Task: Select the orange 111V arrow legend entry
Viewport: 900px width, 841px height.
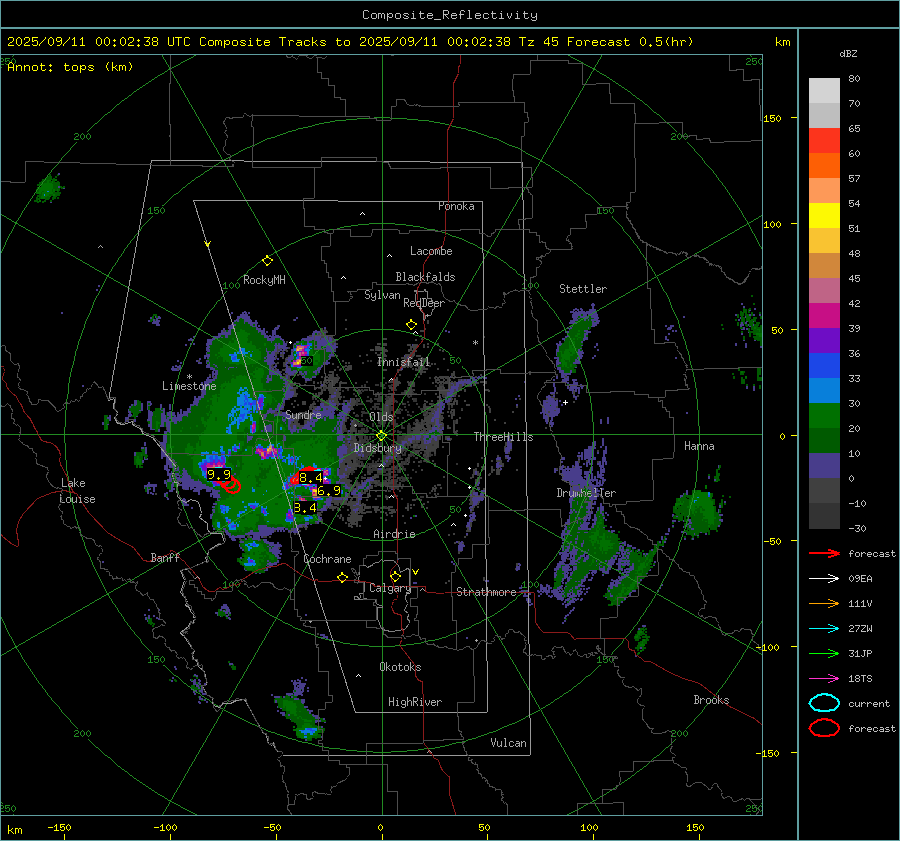Action: (824, 603)
